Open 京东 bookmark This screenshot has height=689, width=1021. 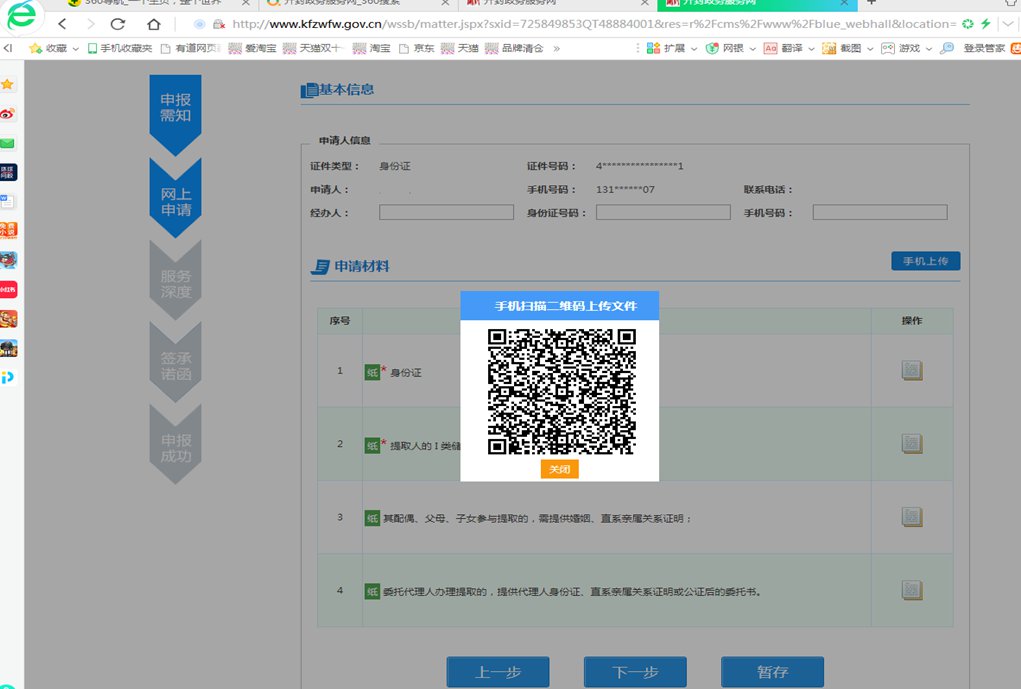click(417, 48)
